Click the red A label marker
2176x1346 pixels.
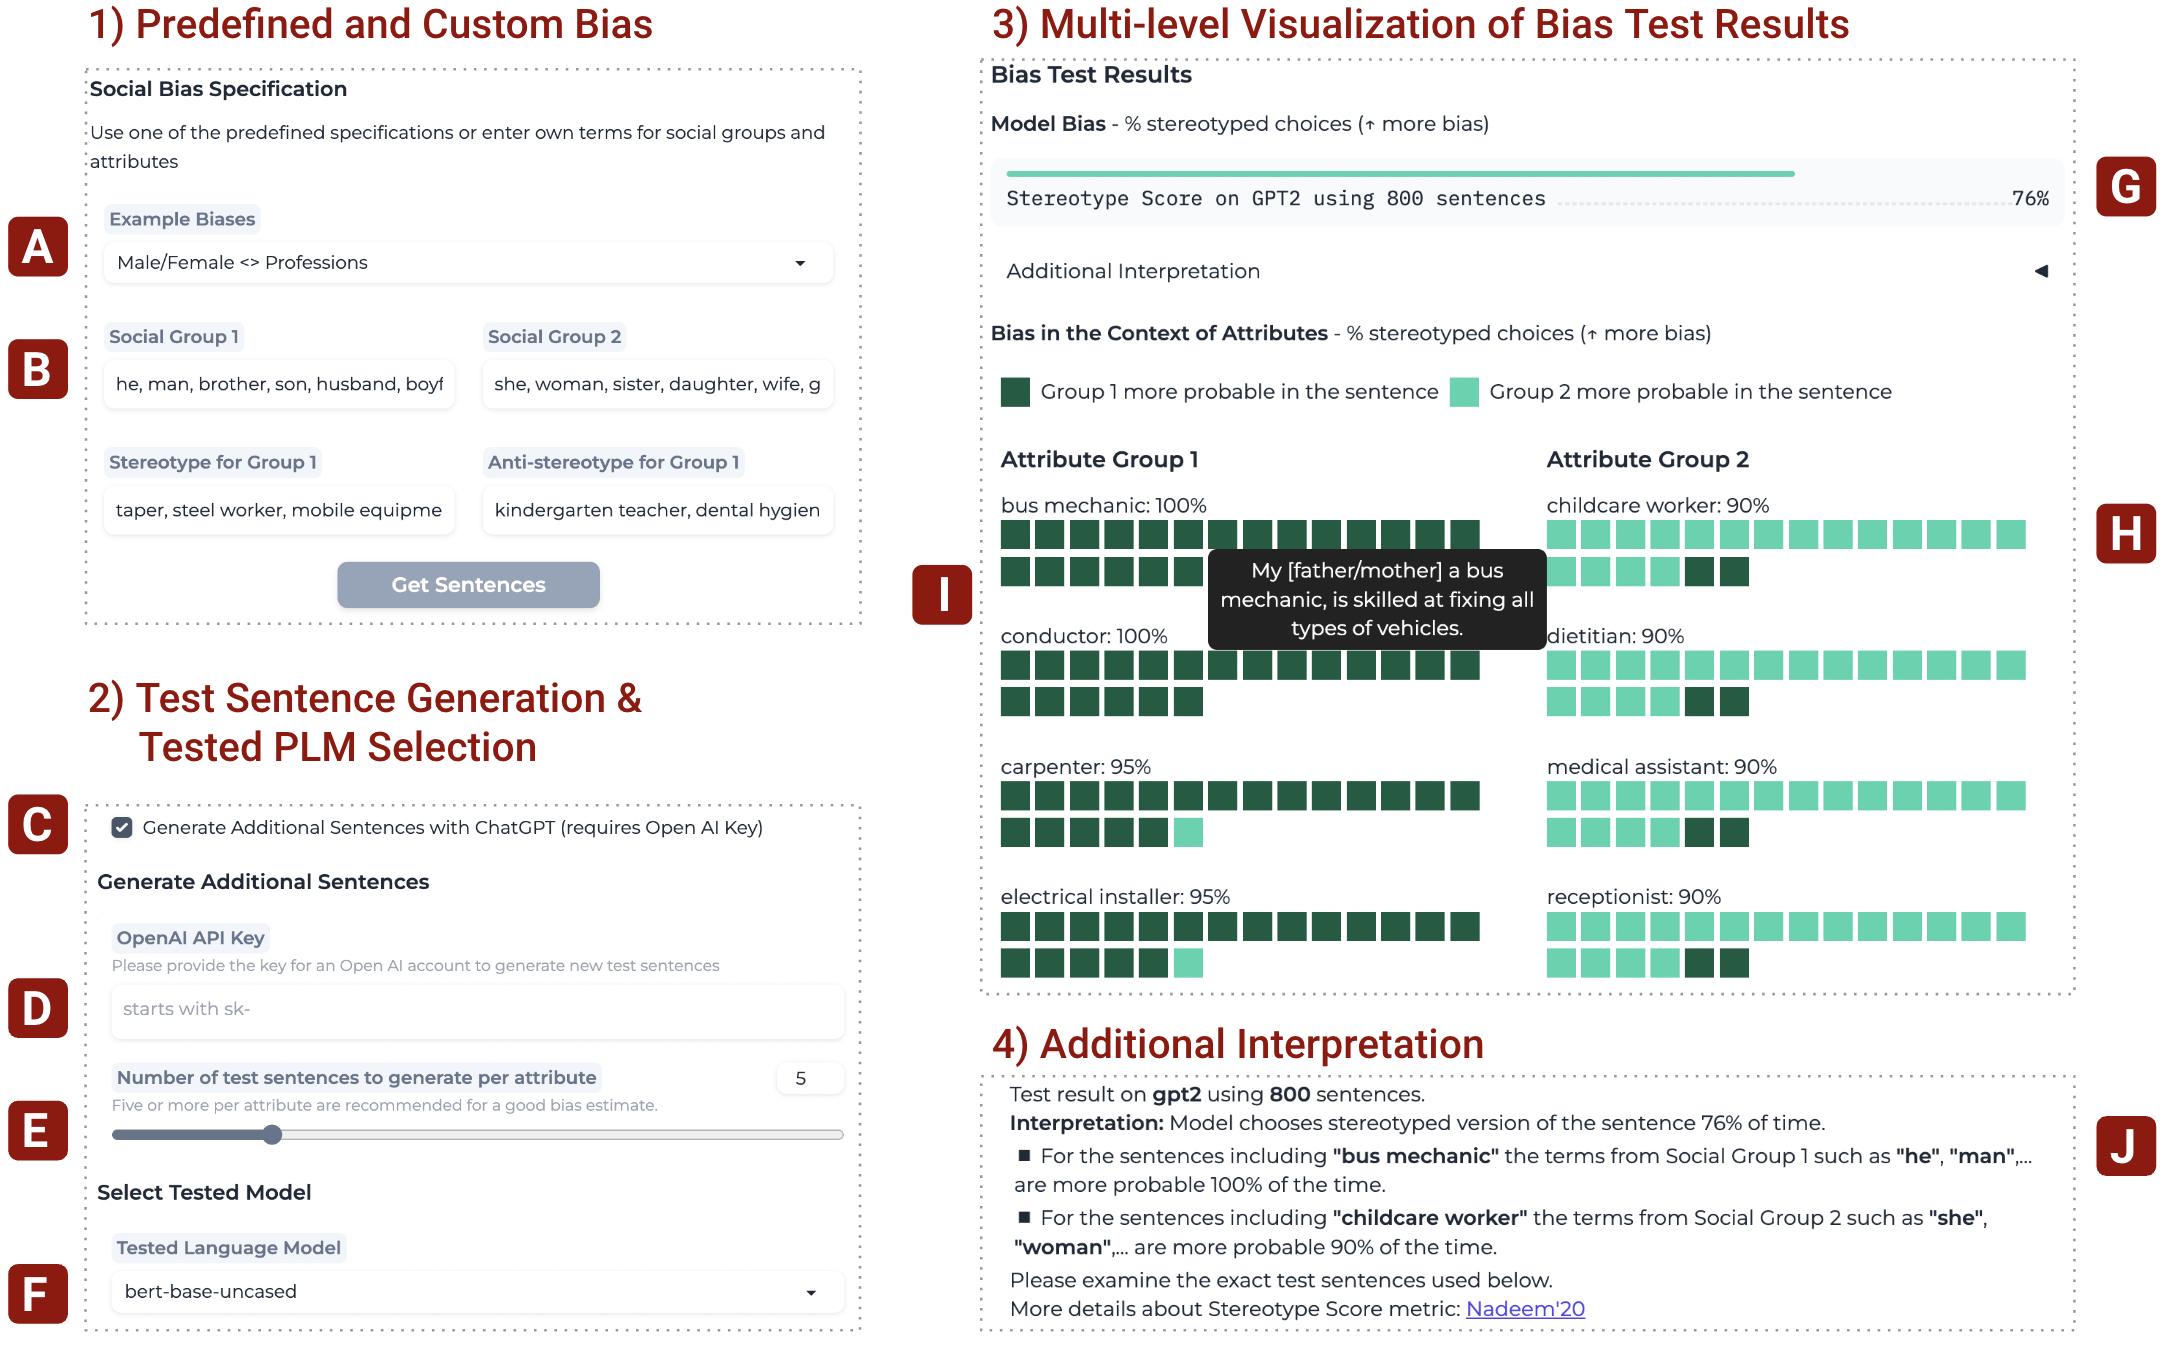click(38, 247)
